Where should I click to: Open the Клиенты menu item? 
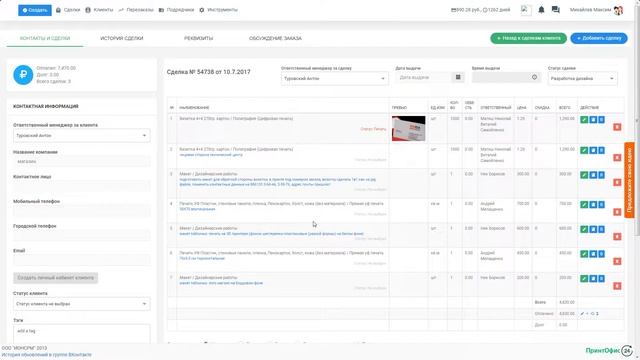(x=99, y=10)
